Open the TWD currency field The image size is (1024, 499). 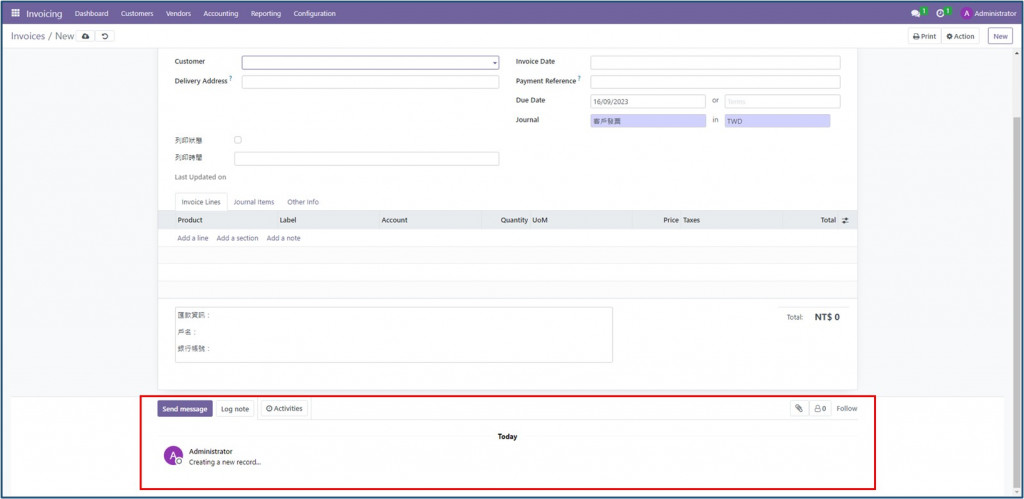click(777, 121)
